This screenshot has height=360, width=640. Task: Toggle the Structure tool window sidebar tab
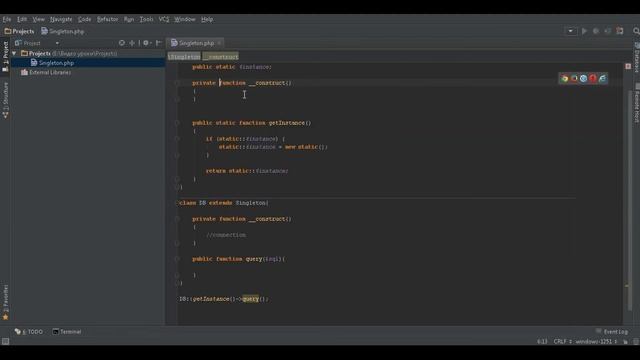click(5, 100)
